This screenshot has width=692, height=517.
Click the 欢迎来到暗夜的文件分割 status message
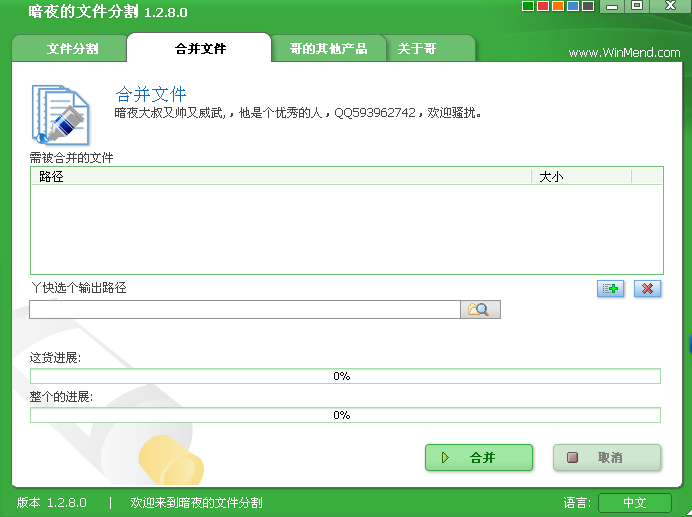tap(196, 502)
